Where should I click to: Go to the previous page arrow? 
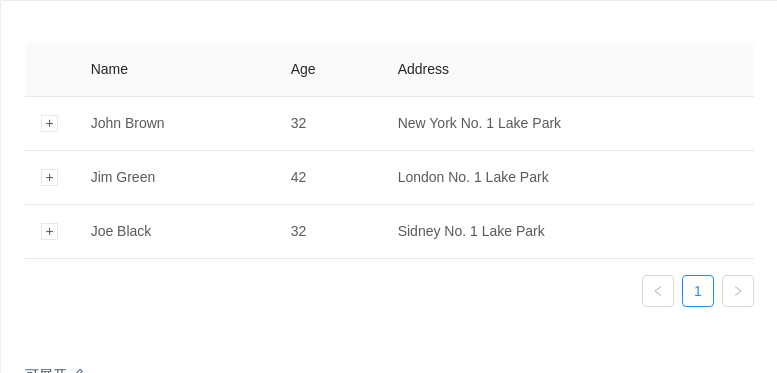coord(658,291)
